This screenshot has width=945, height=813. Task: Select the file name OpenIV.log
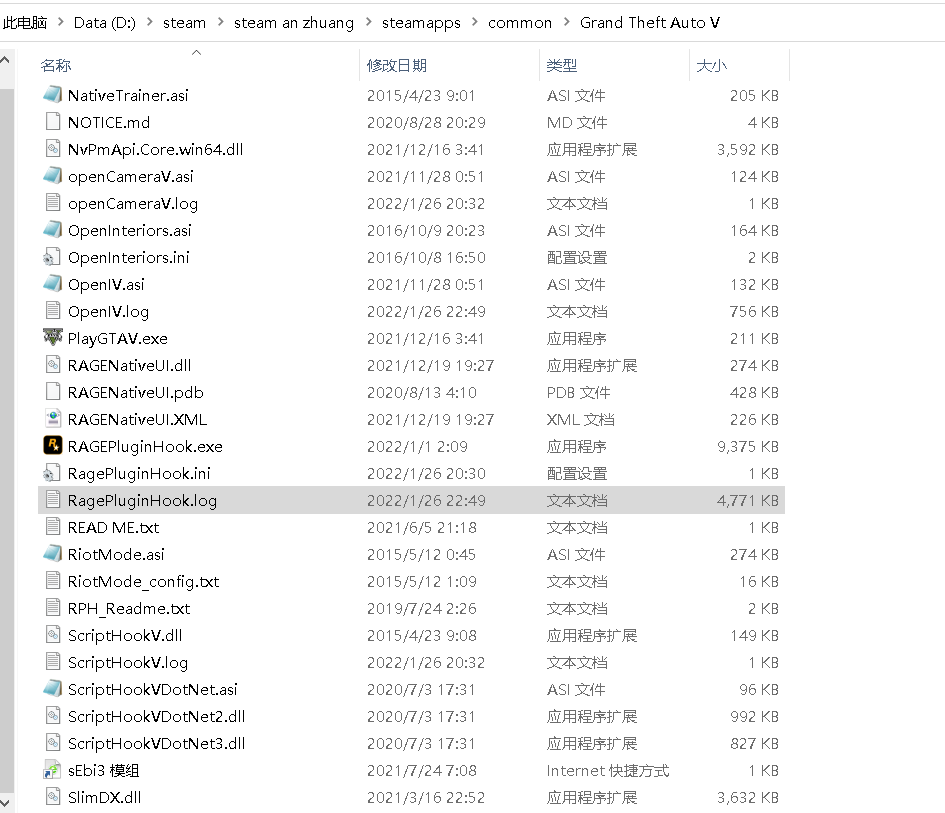[x=108, y=312]
